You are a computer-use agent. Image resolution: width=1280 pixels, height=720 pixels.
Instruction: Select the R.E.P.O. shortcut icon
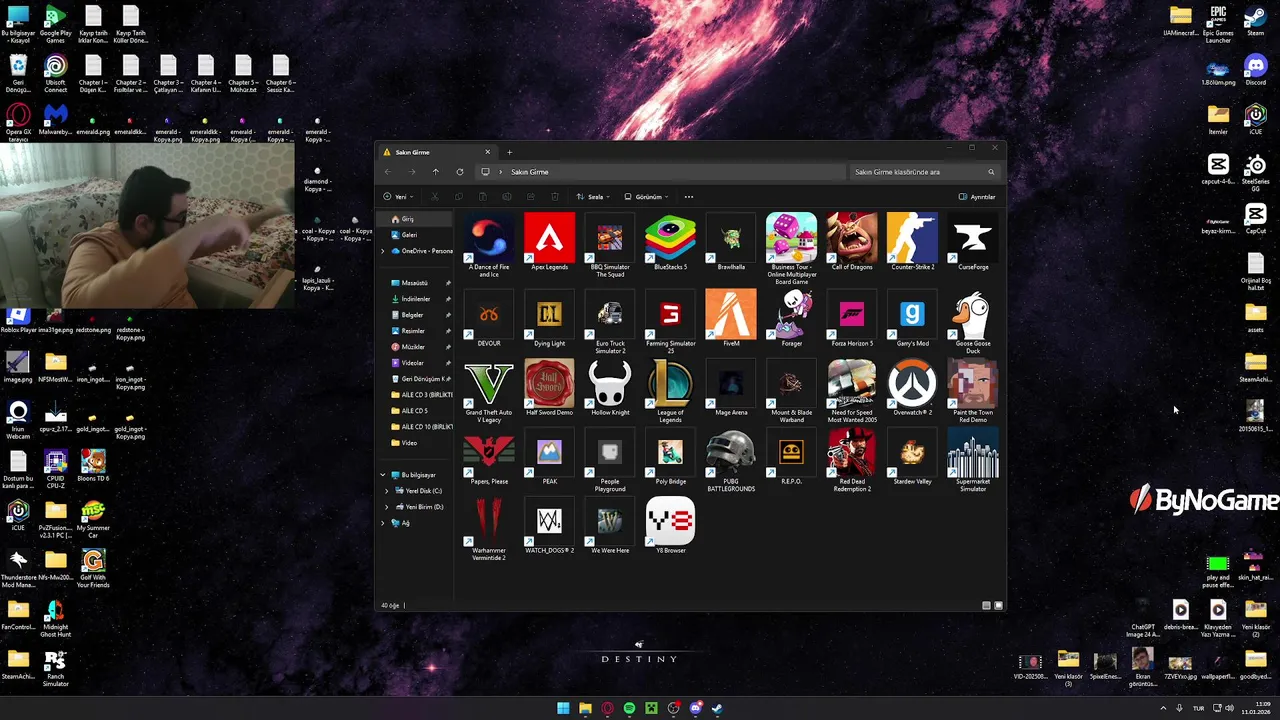[x=791, y=453]
